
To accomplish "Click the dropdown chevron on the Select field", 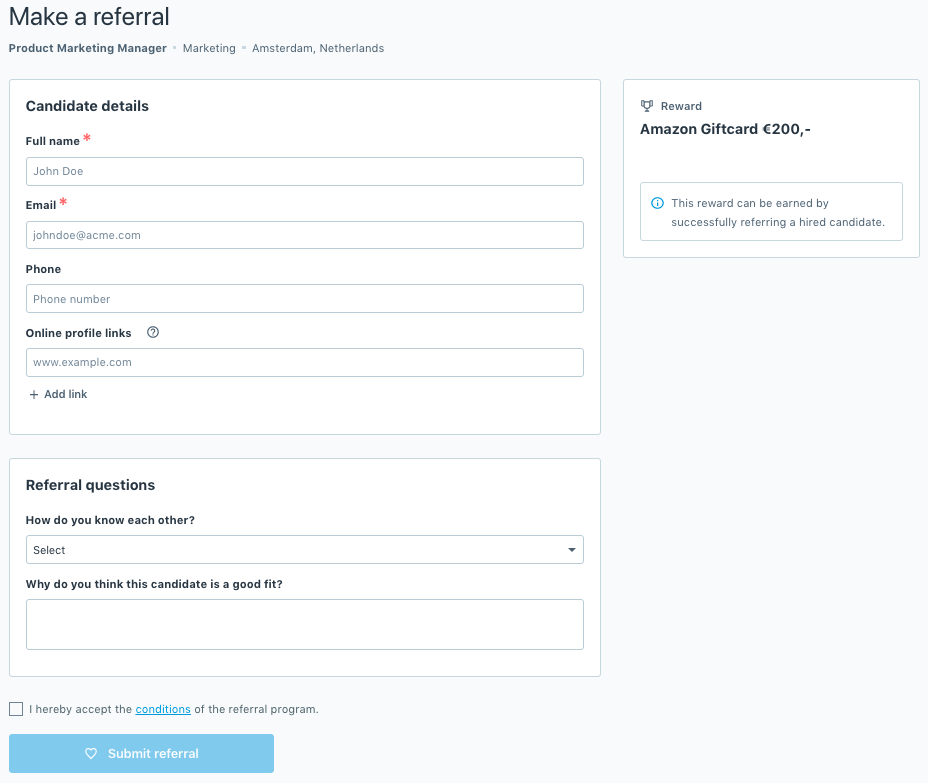I will click(571, 549).
